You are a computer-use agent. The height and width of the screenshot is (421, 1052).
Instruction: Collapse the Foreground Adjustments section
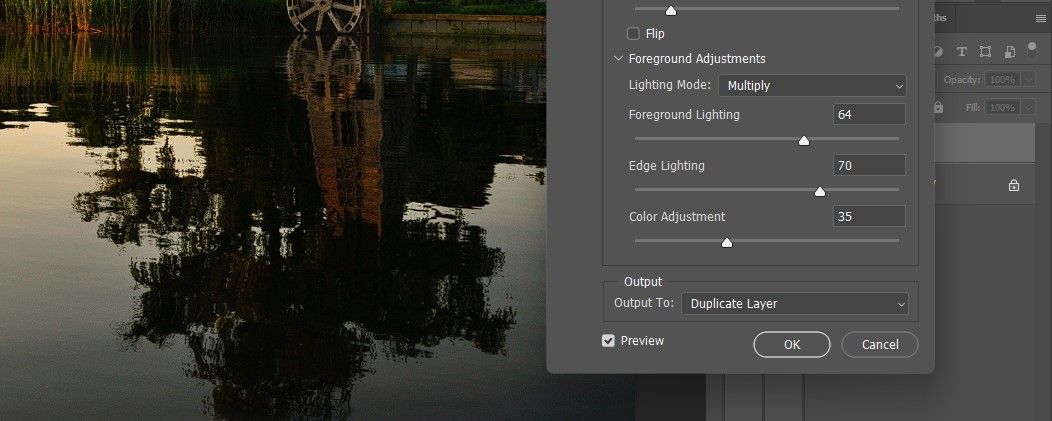[x=618, y=59]
